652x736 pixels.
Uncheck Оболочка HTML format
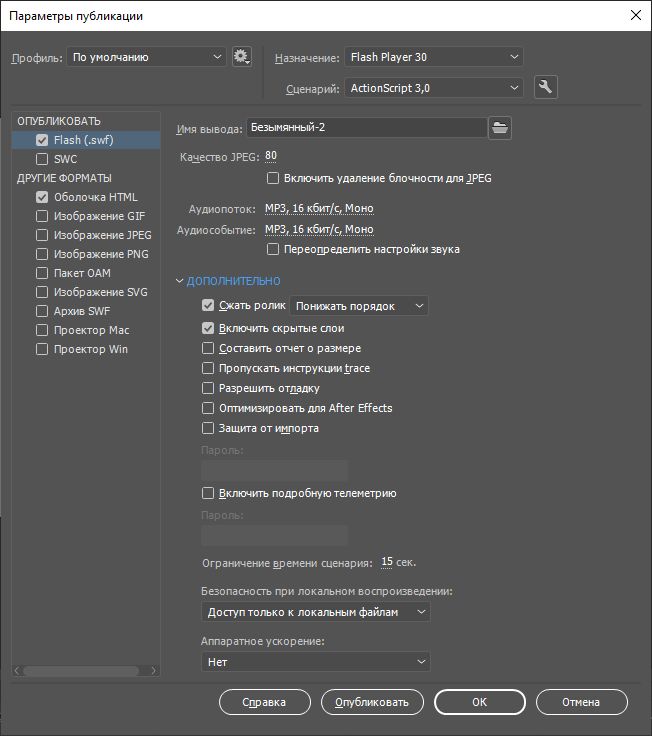42,197
